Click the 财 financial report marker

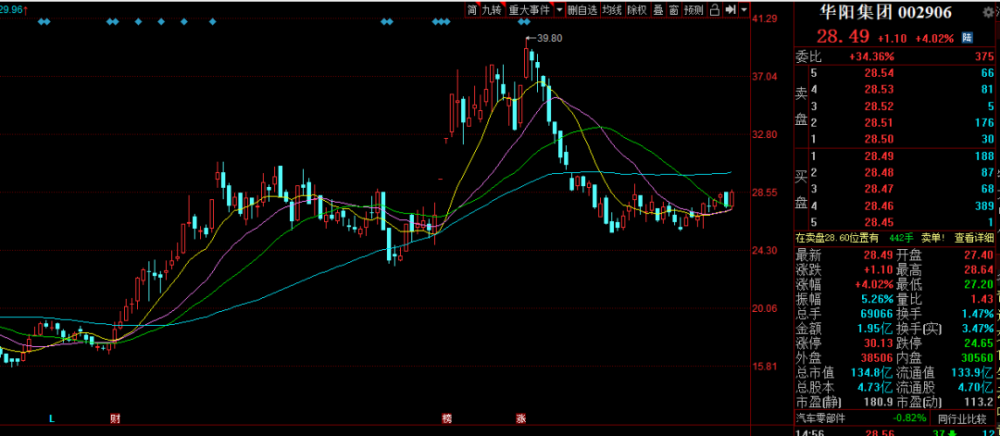pyautogui.click(x=115, y=419)
